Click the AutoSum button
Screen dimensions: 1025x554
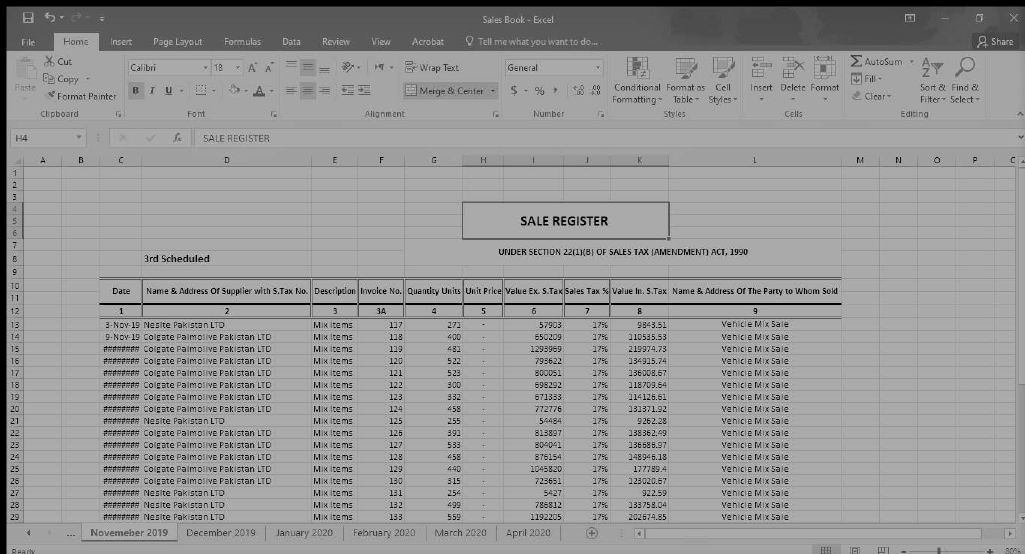coord(877,61)
